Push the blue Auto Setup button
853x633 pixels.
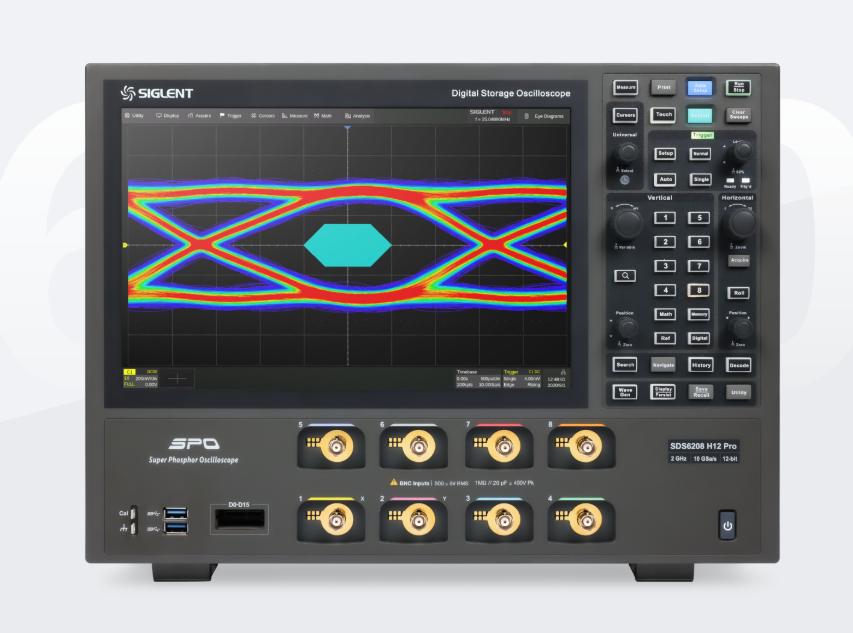[700, 87]
